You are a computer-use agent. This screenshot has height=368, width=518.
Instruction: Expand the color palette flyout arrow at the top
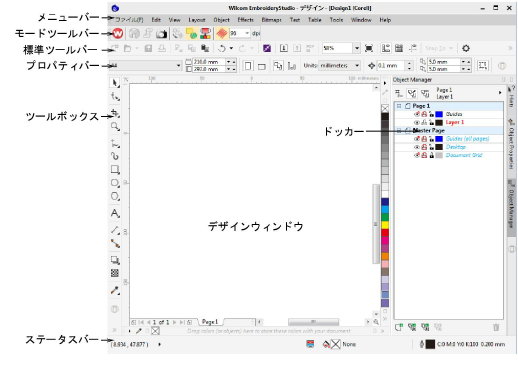point(385,83)
